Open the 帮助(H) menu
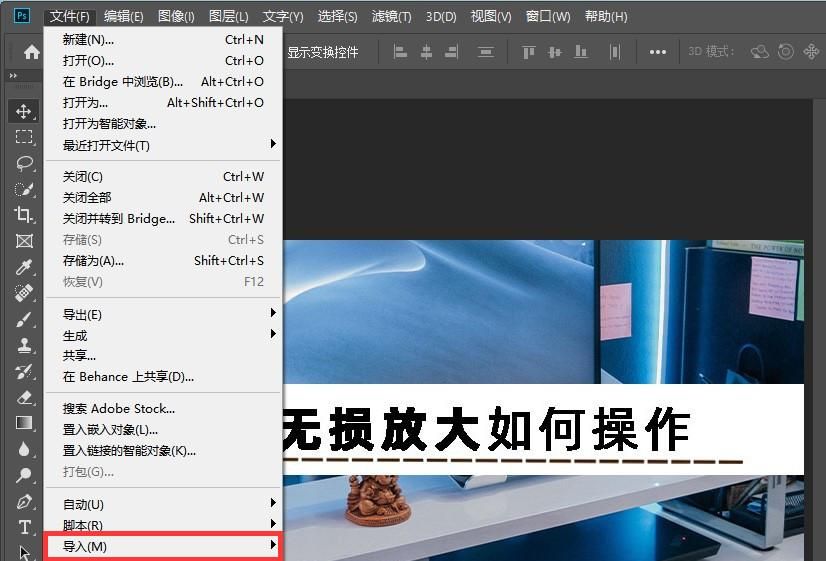The width and height of the screenshot is (826, 561). (606, 16)
